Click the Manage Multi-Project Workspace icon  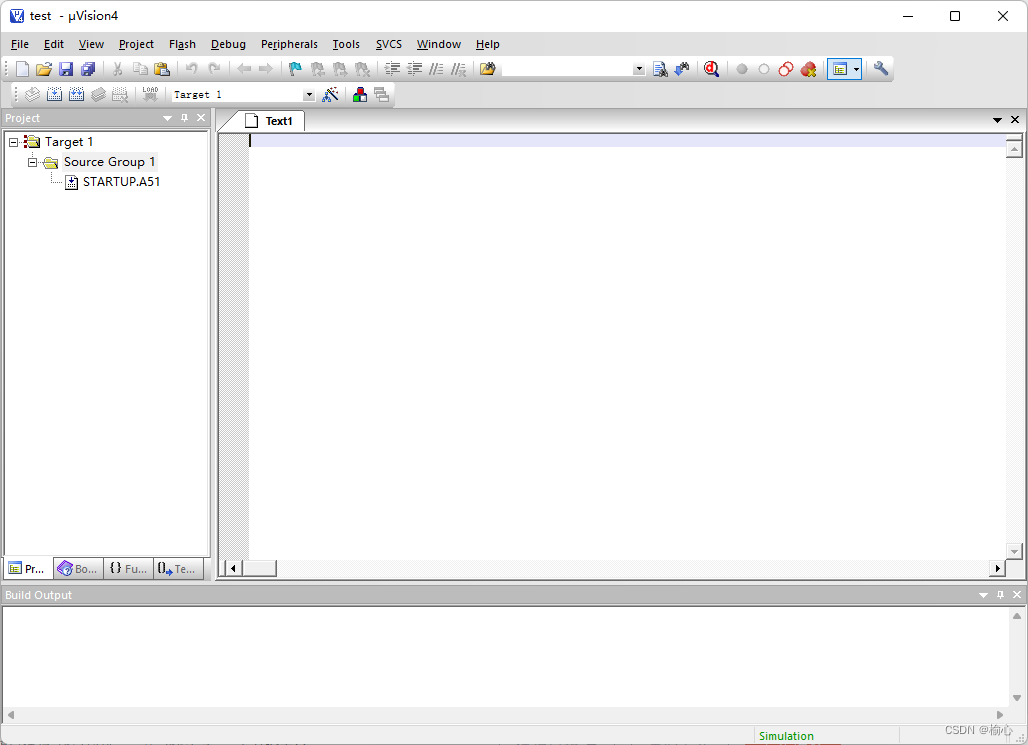point(382,94)
